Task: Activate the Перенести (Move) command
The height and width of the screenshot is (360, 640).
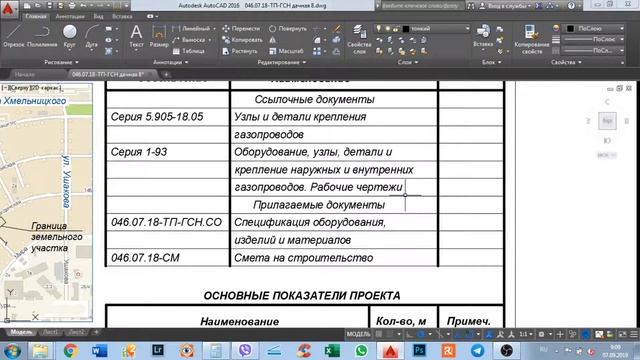Action: click(x=241, y=29)
